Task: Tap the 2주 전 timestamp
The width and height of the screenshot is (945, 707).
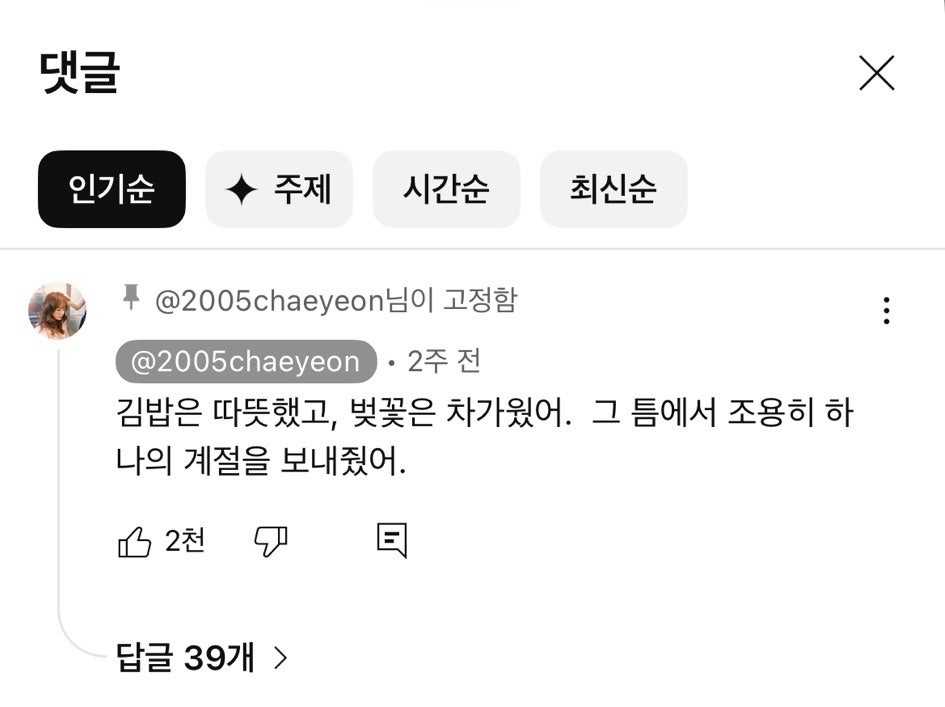Action: 444,362
